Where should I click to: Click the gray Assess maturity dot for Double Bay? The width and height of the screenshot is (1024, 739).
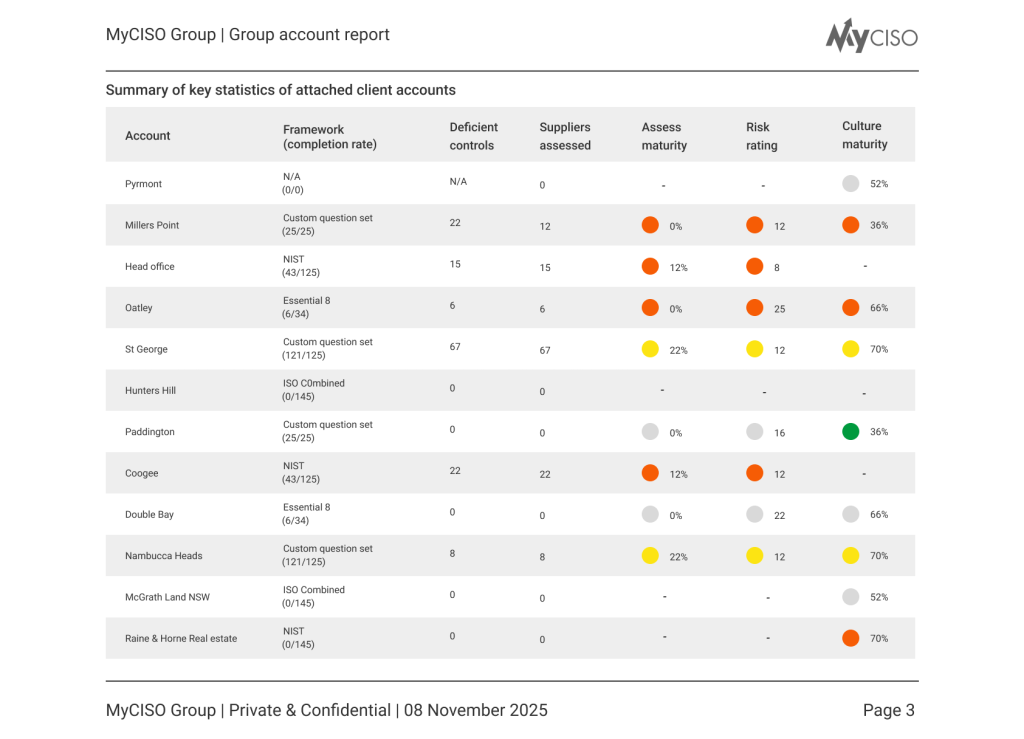pos(650,514)
